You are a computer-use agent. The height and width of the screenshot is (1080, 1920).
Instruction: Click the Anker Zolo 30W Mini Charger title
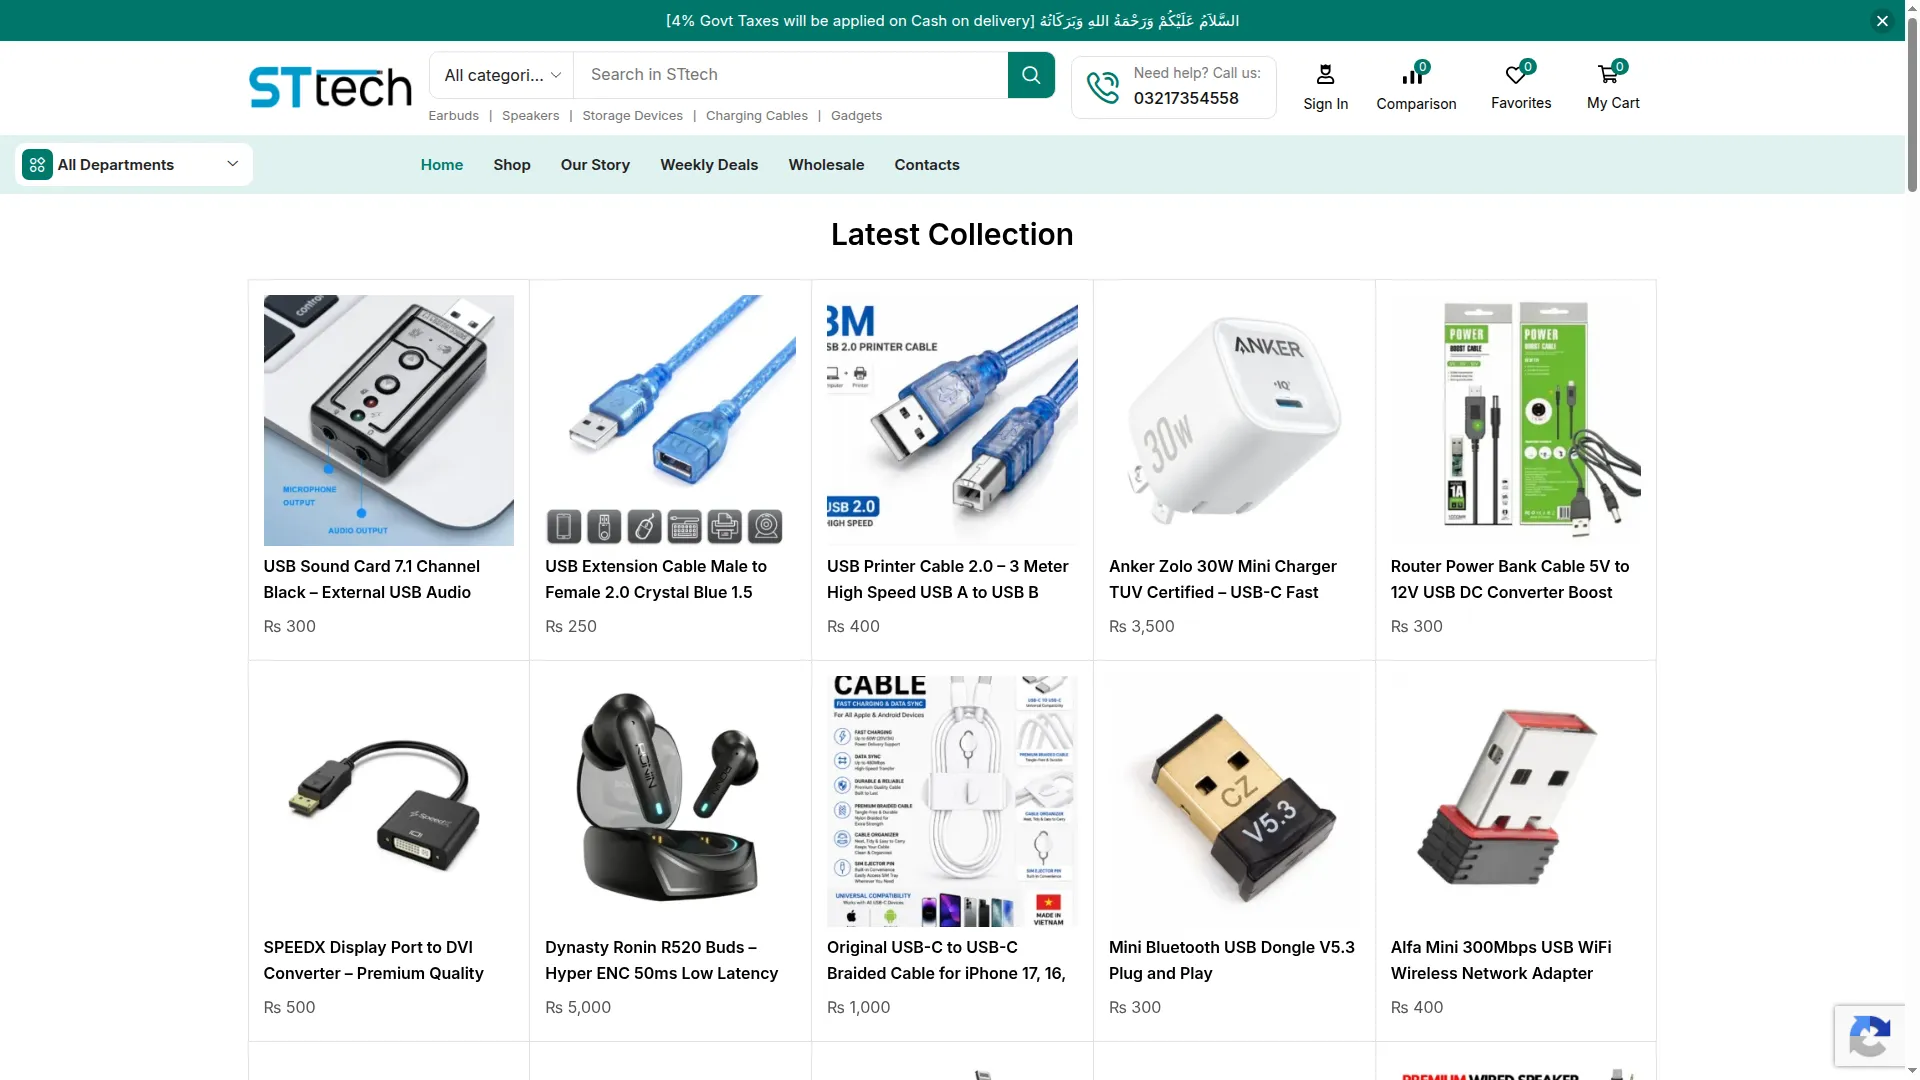(x=1223, y=579)
